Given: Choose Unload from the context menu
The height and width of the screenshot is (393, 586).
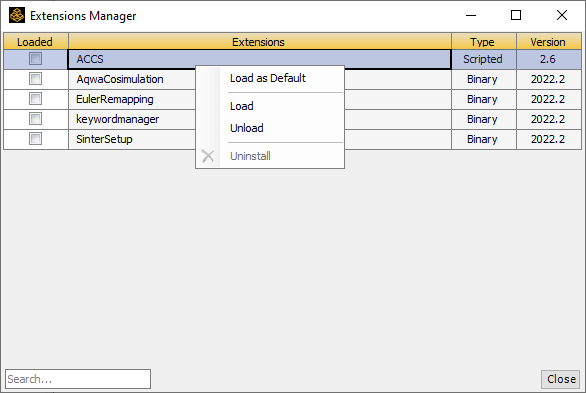Looking at the screenshot, I should point(270,128).
